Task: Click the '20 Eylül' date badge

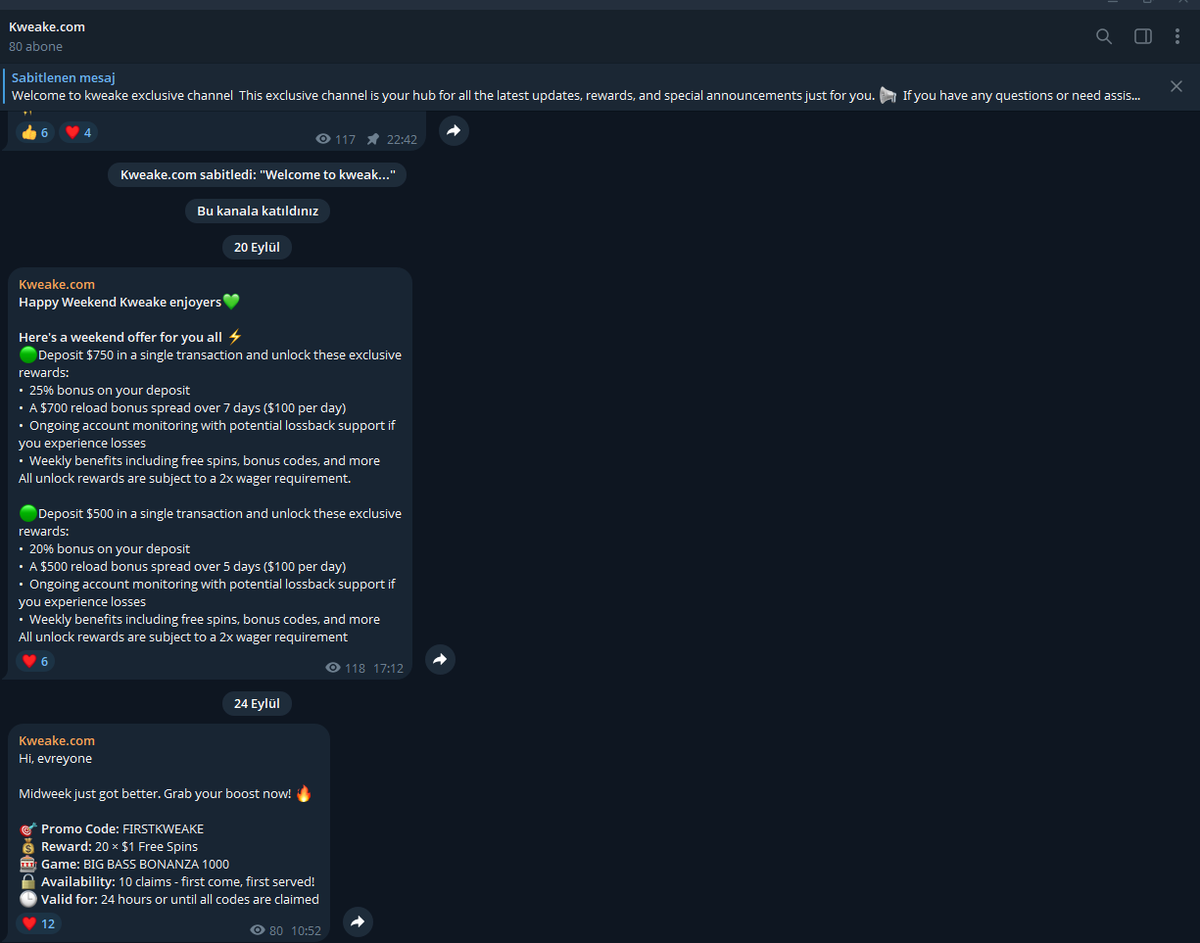Action: (x=256, y=248)
